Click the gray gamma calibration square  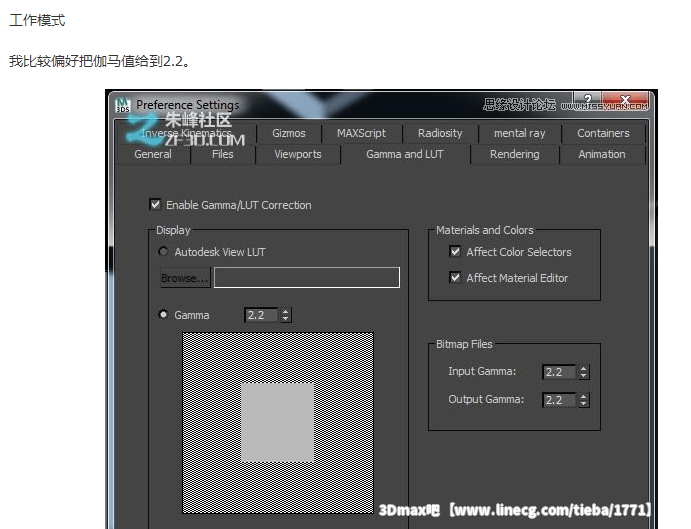click(x=277, y=422)
